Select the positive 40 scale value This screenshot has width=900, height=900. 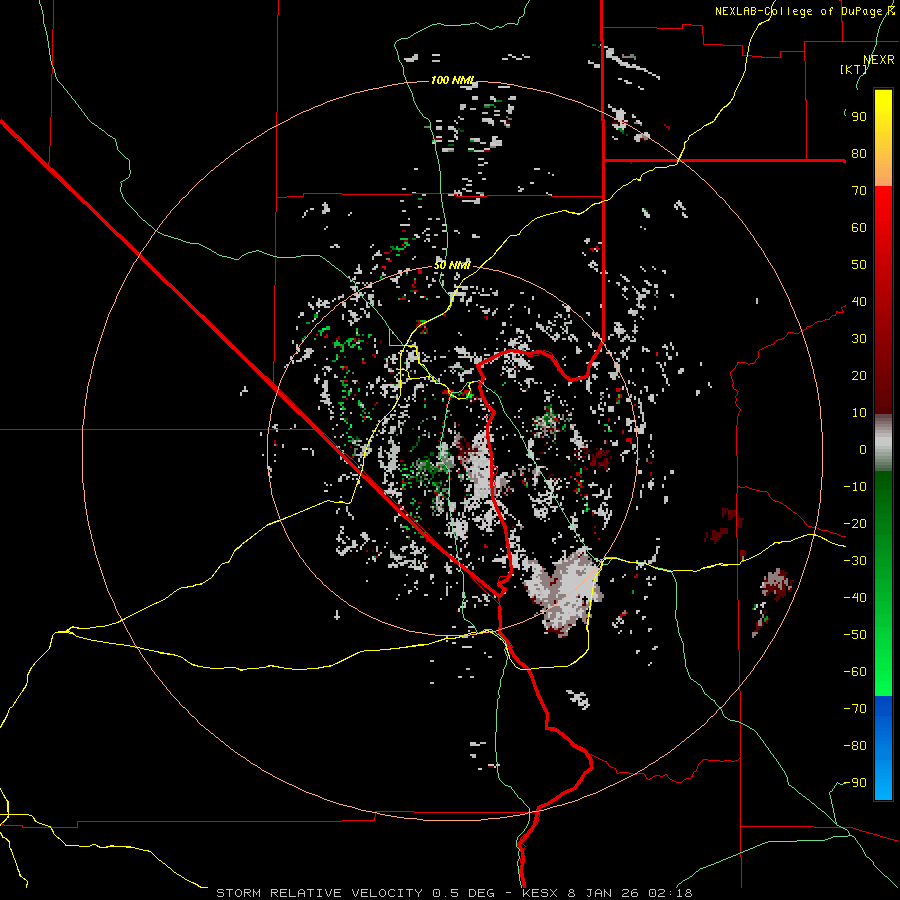(859, 302)
